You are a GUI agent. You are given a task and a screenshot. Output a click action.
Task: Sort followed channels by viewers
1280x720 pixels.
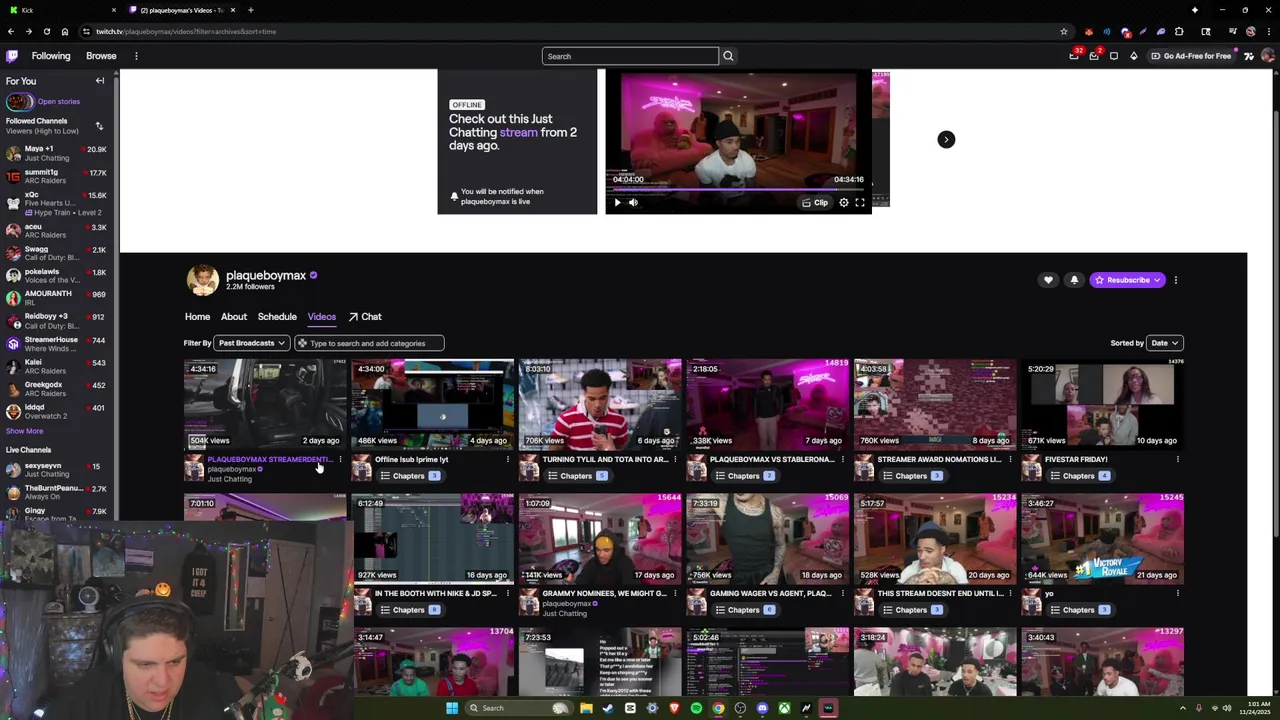99,126
